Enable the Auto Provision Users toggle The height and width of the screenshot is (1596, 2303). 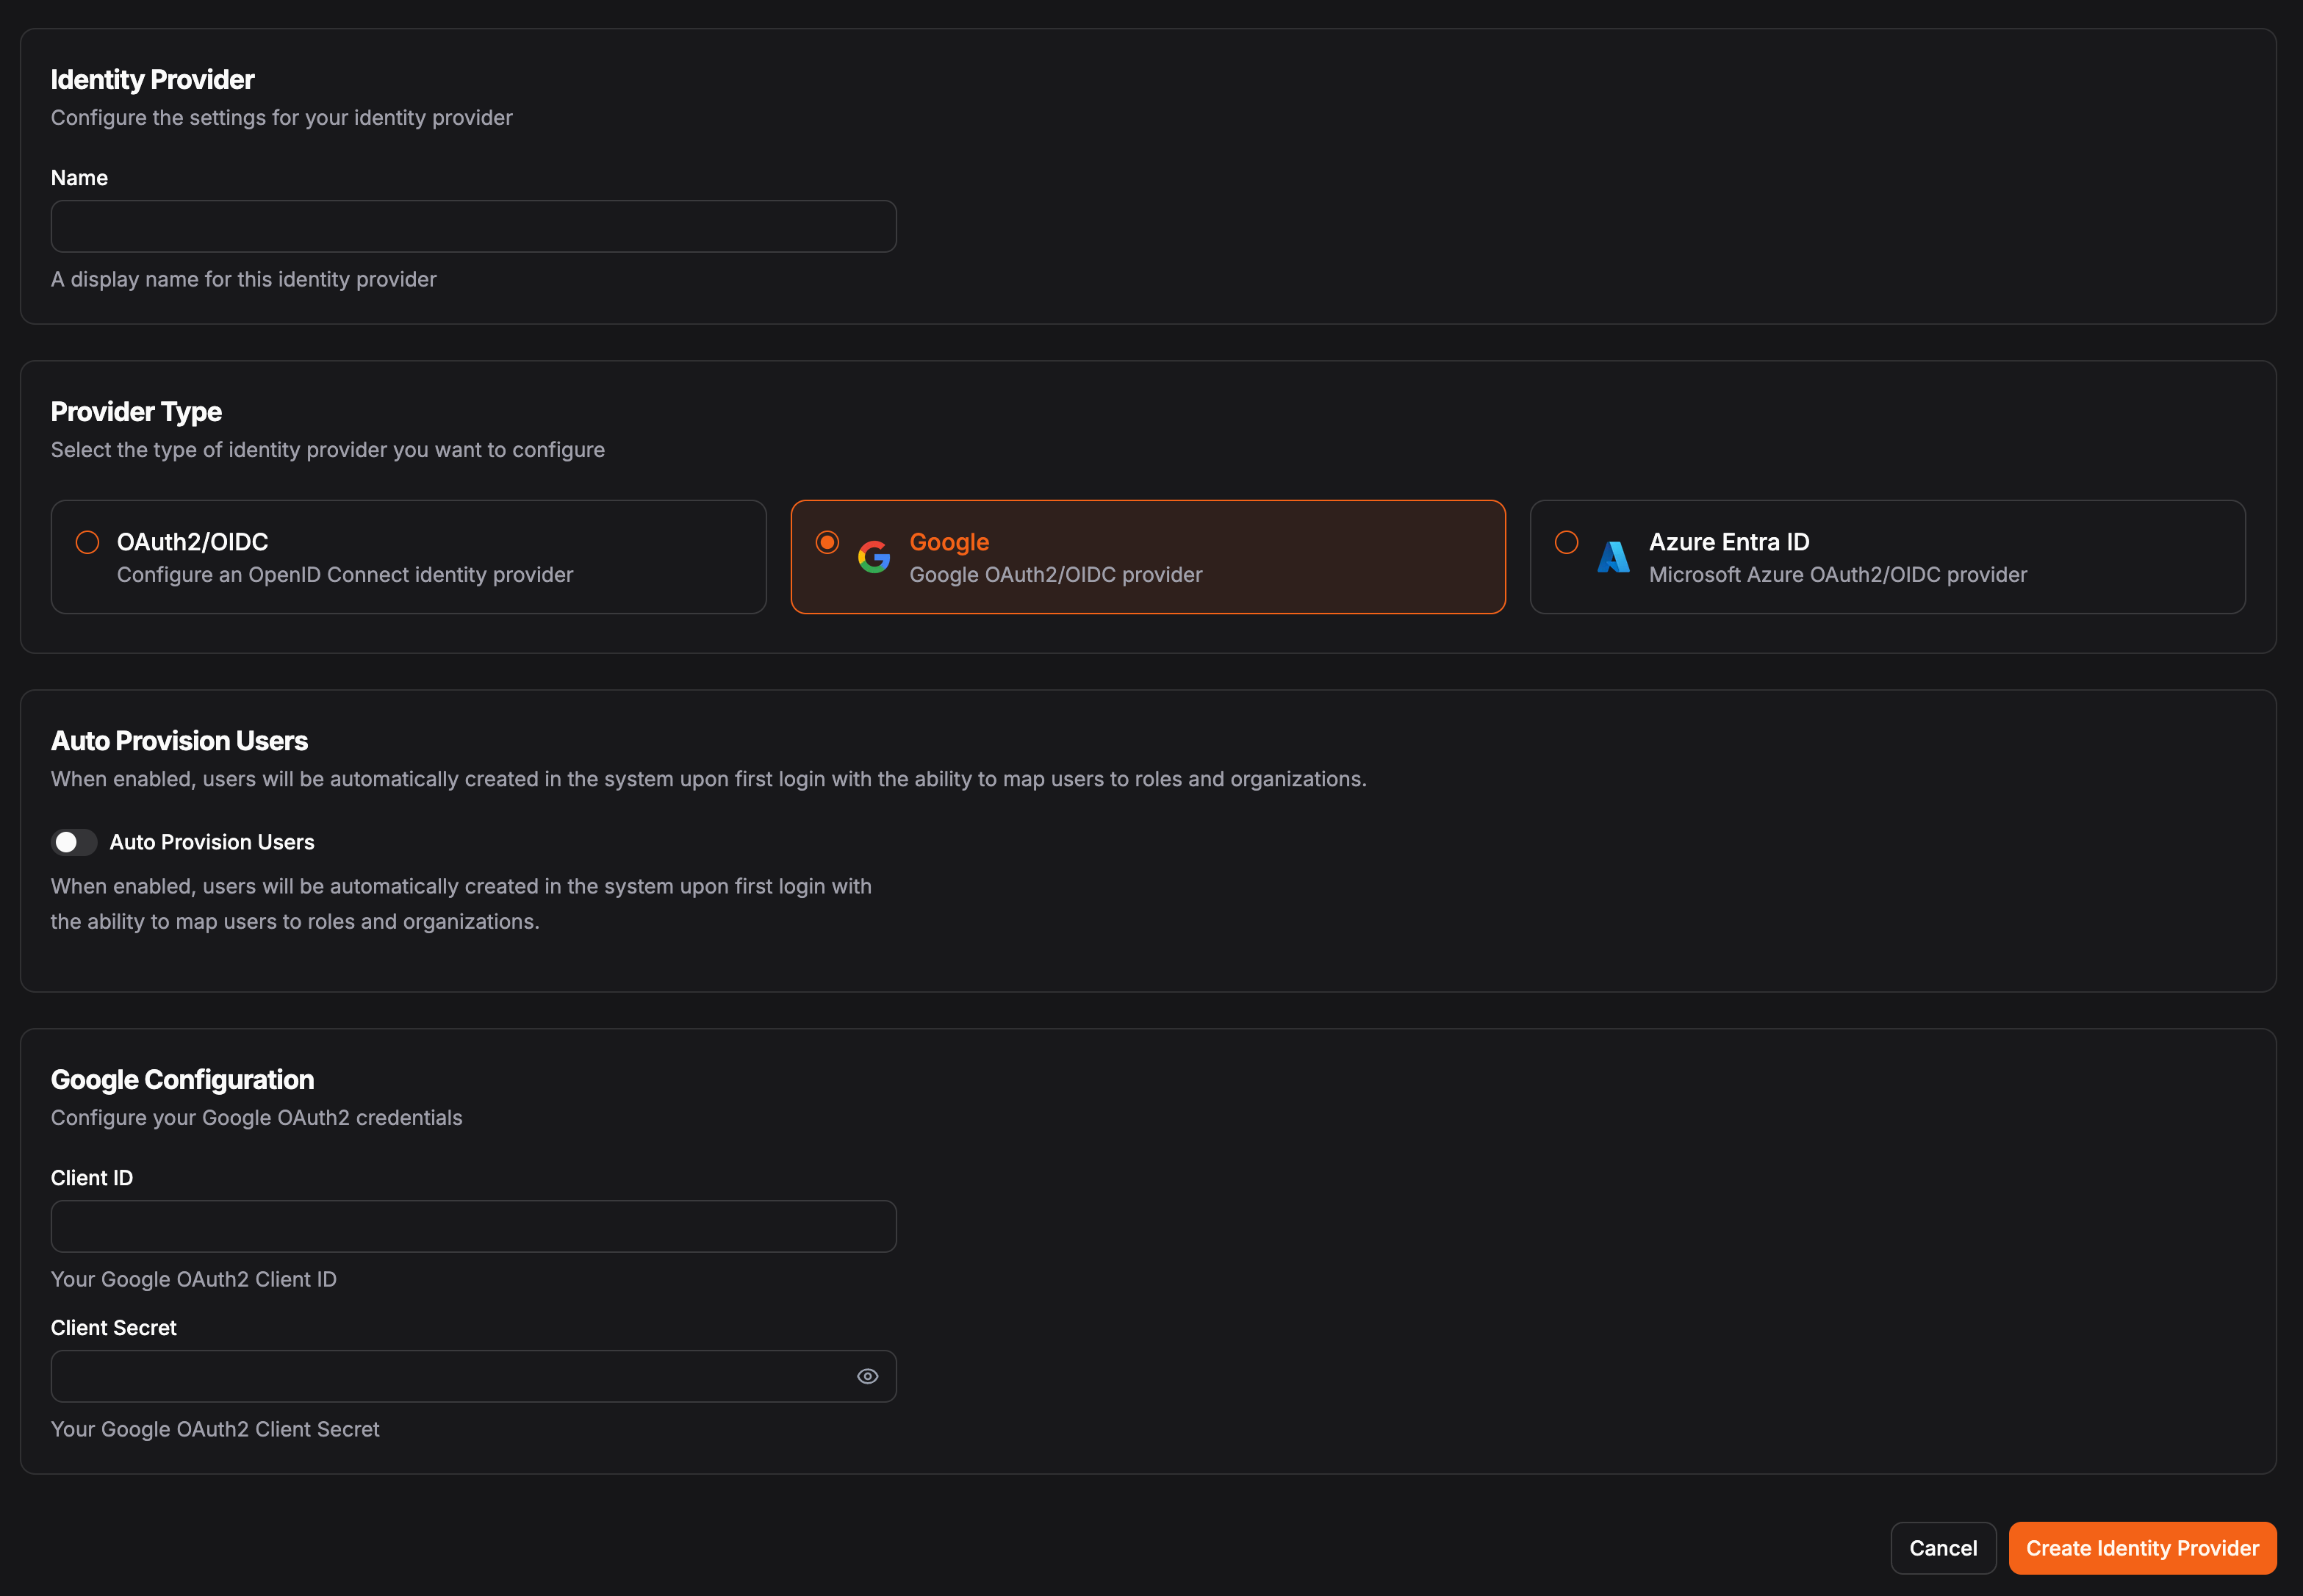[x=73, y=842]
